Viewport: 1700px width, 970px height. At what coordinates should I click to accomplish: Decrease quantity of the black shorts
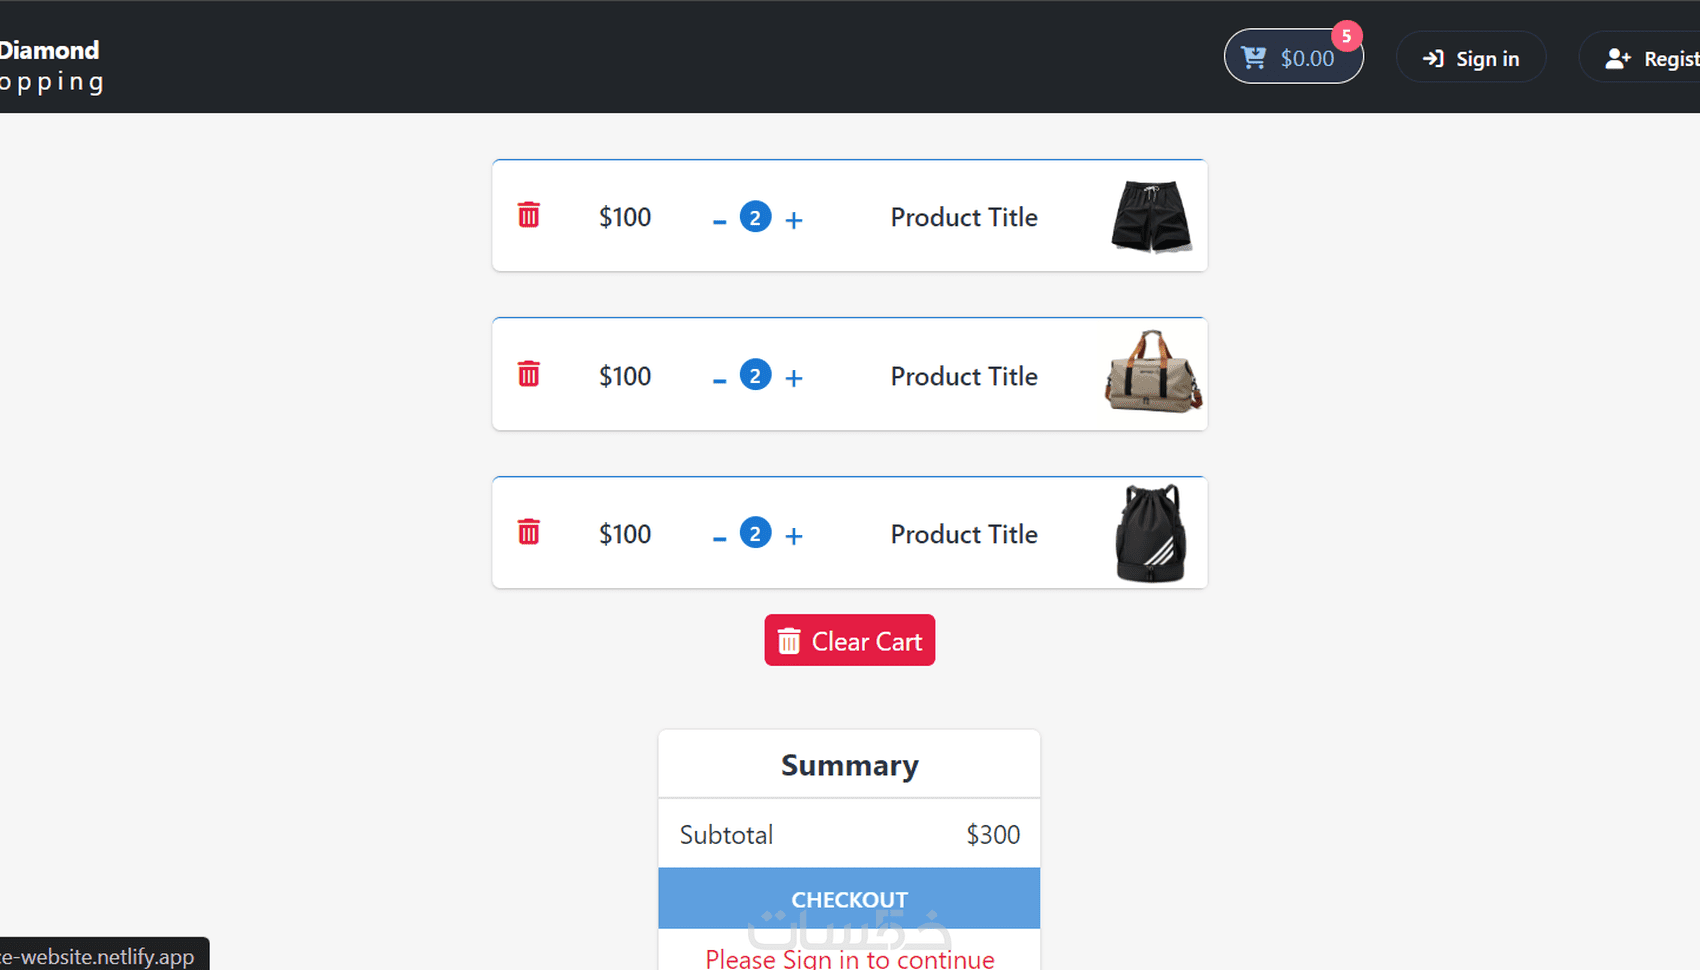[x=719, y=220]
